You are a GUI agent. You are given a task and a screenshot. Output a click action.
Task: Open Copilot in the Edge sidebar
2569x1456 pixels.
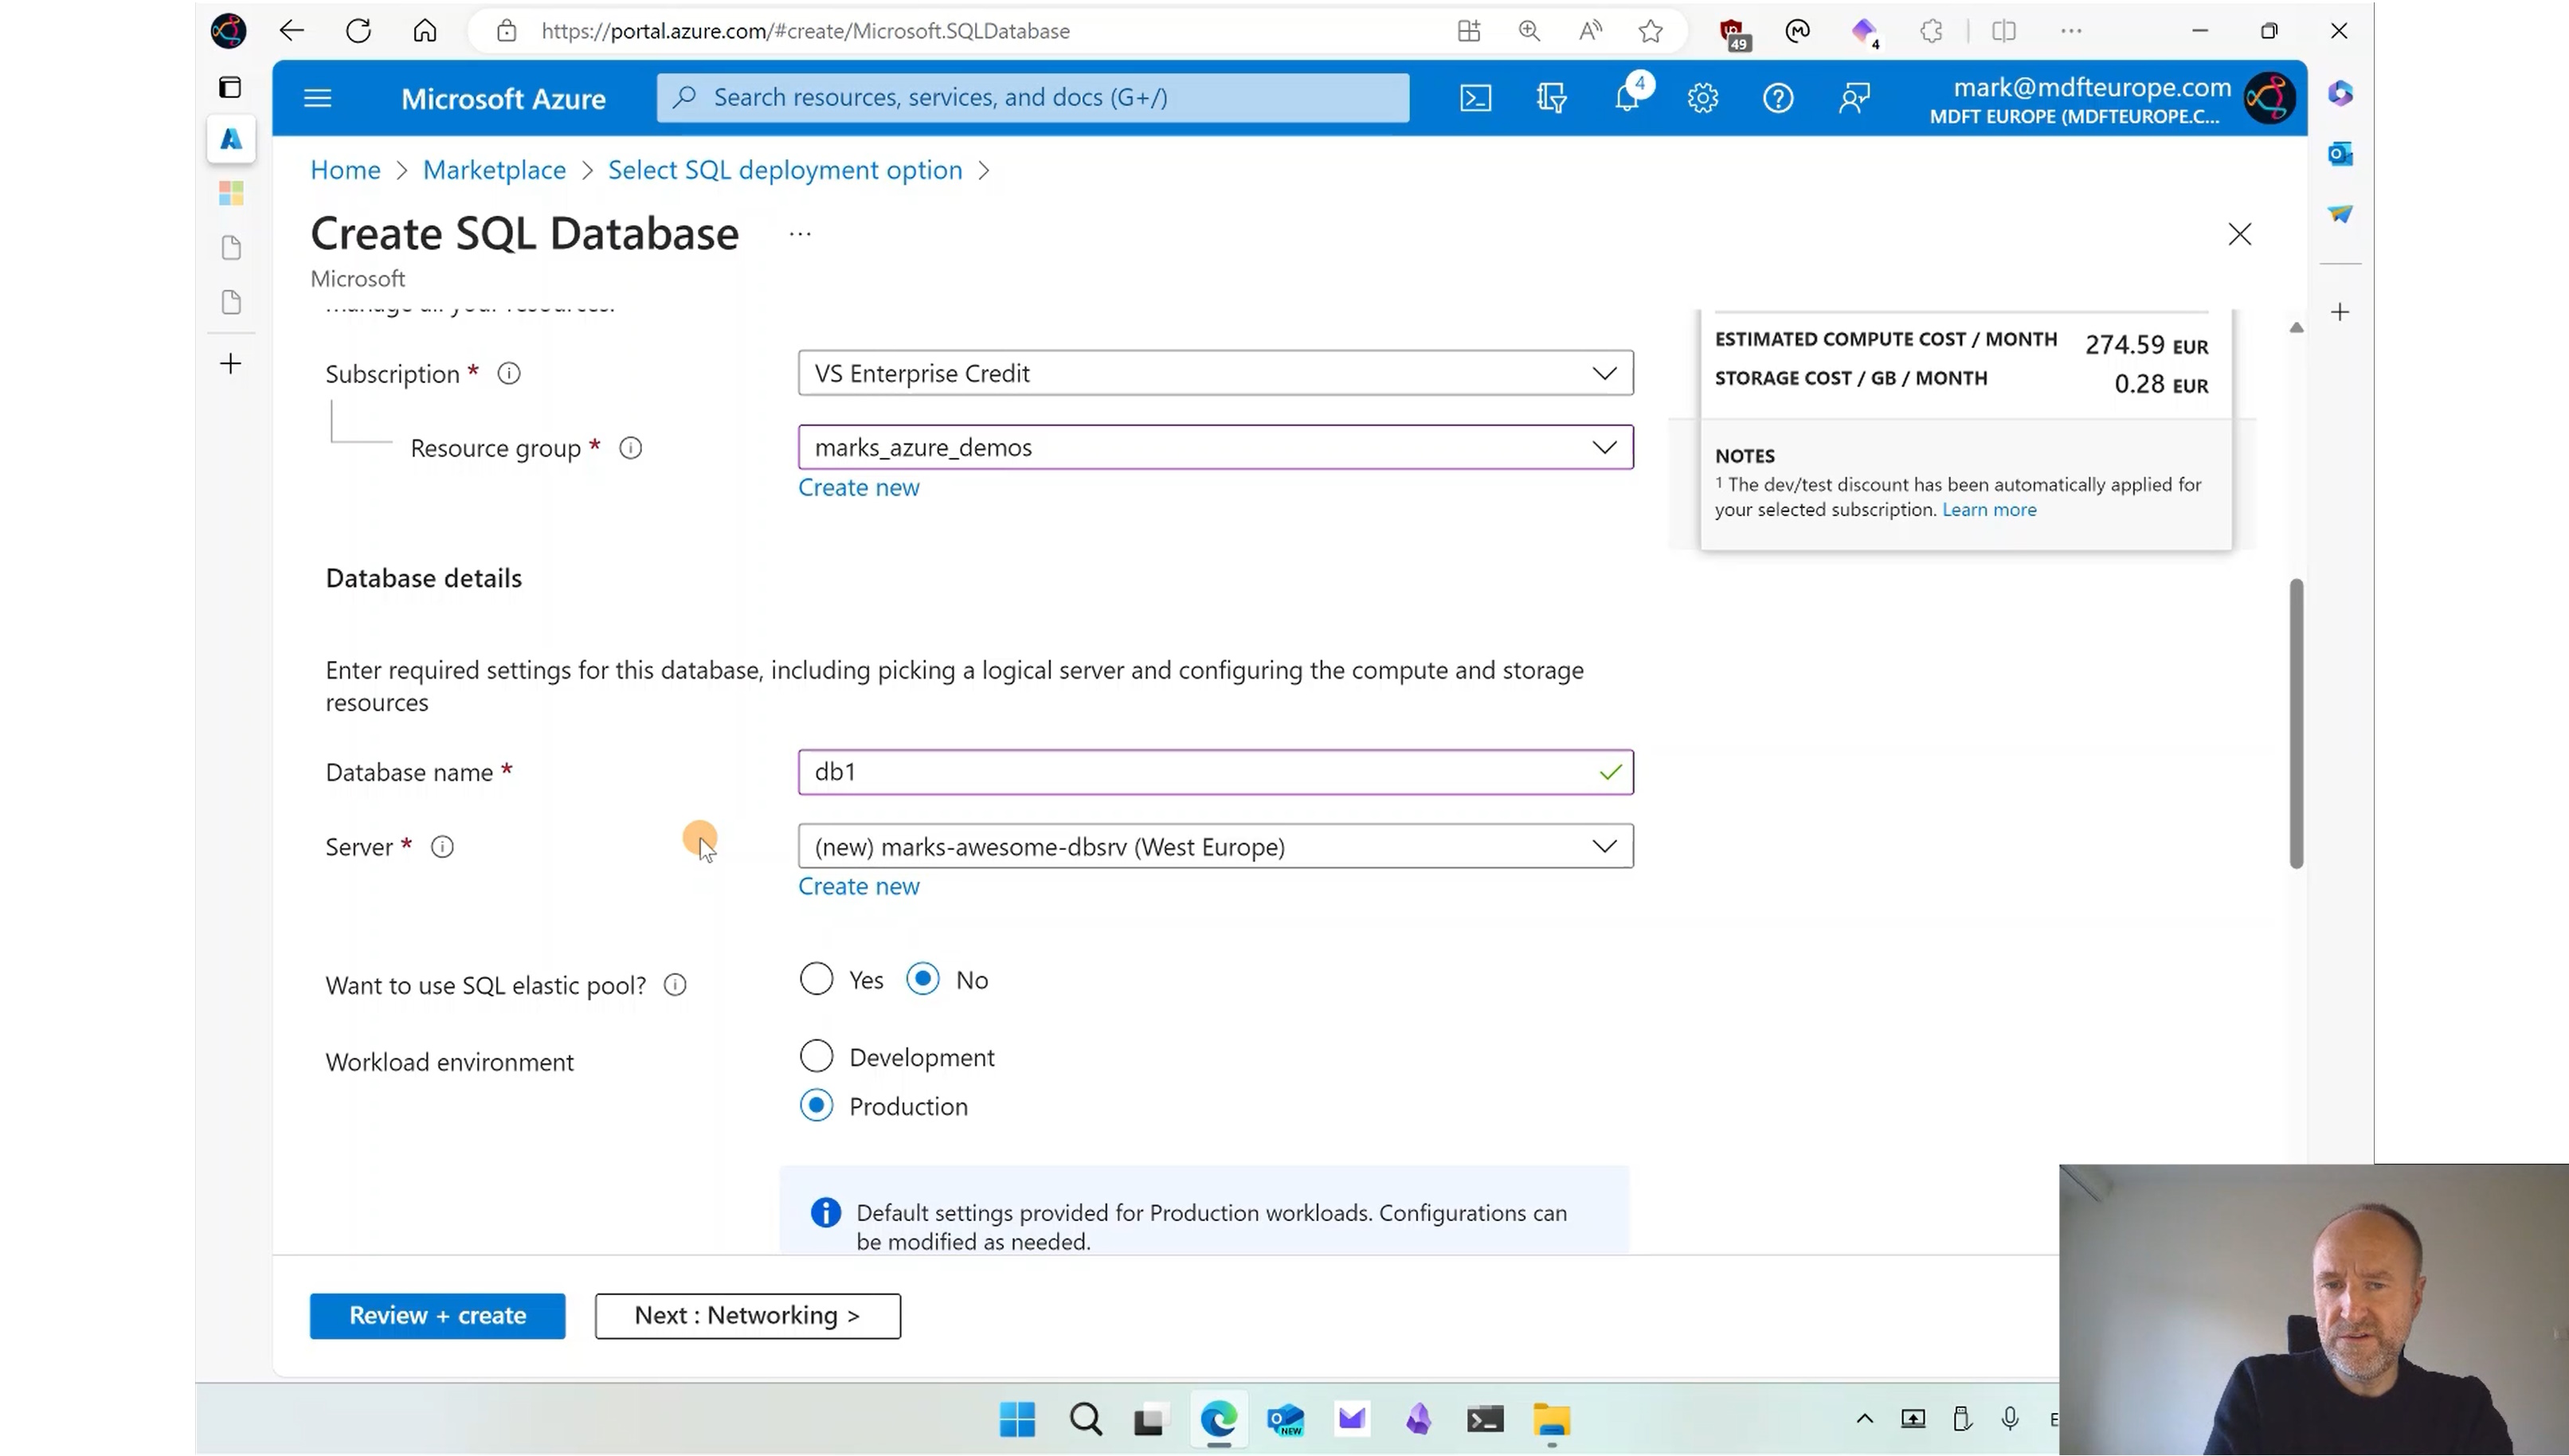[2340, 93]
